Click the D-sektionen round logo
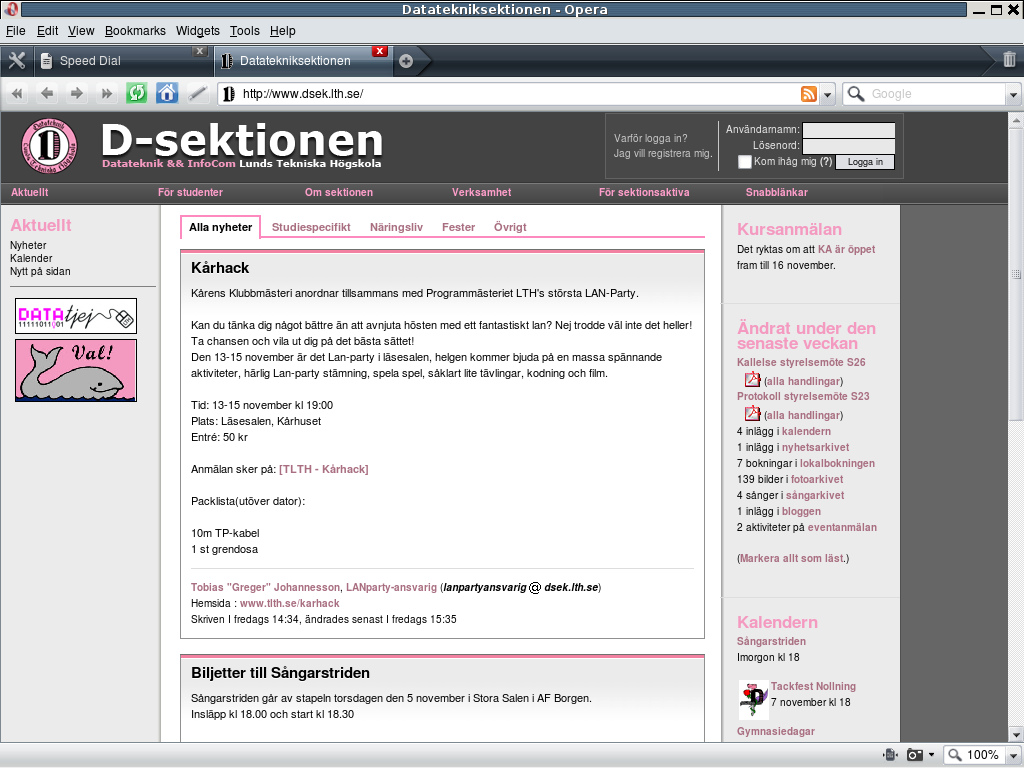 (49, 146)
